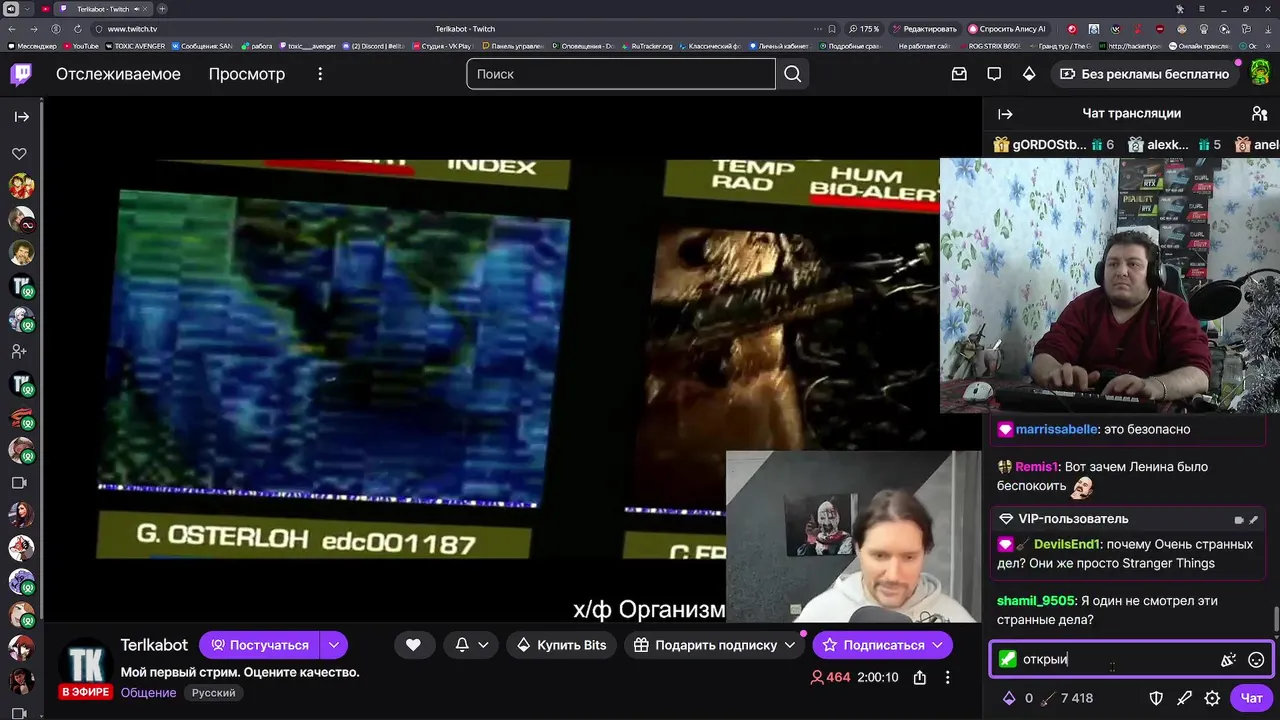Open the whispers speech bubble icon
1280x720 pixels.
994,74
